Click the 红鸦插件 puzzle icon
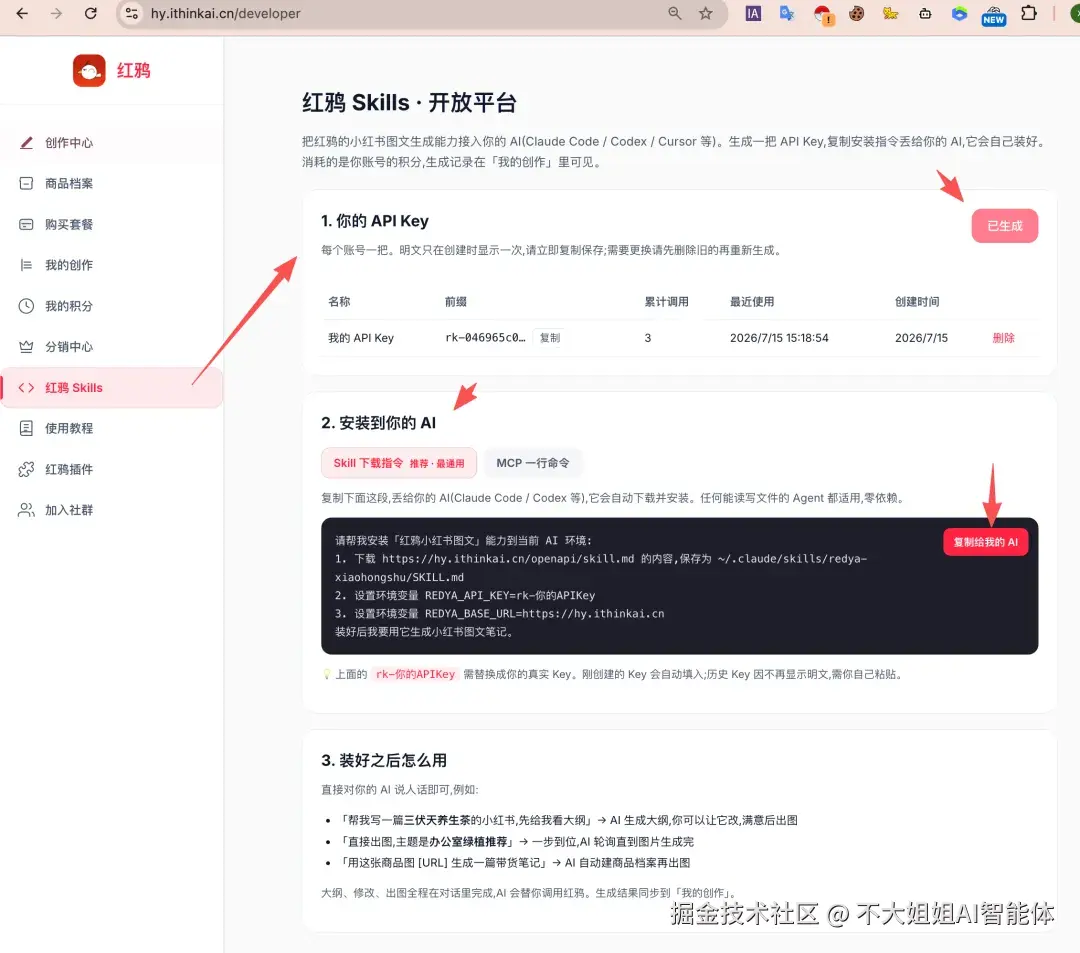1080x953 pixels. coord(26,469)
